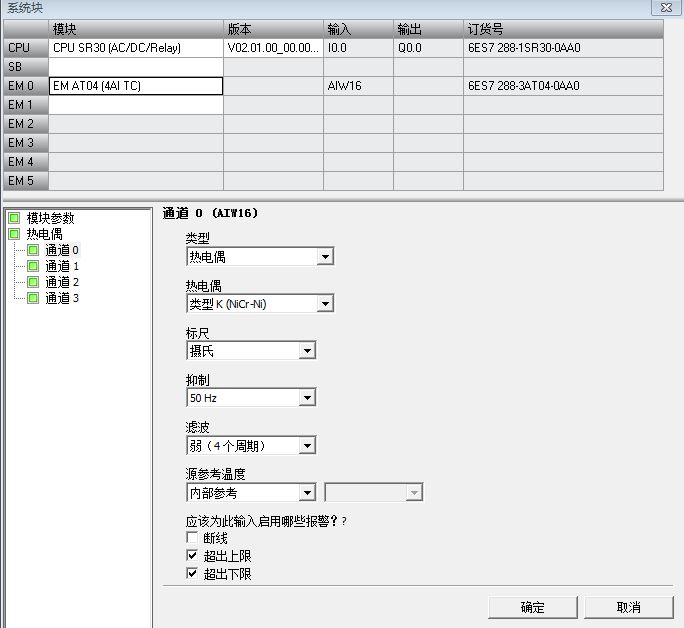Uncheck the 超出上限 alarm checkbox
684x628 pixels.
(x=193, y=556)
